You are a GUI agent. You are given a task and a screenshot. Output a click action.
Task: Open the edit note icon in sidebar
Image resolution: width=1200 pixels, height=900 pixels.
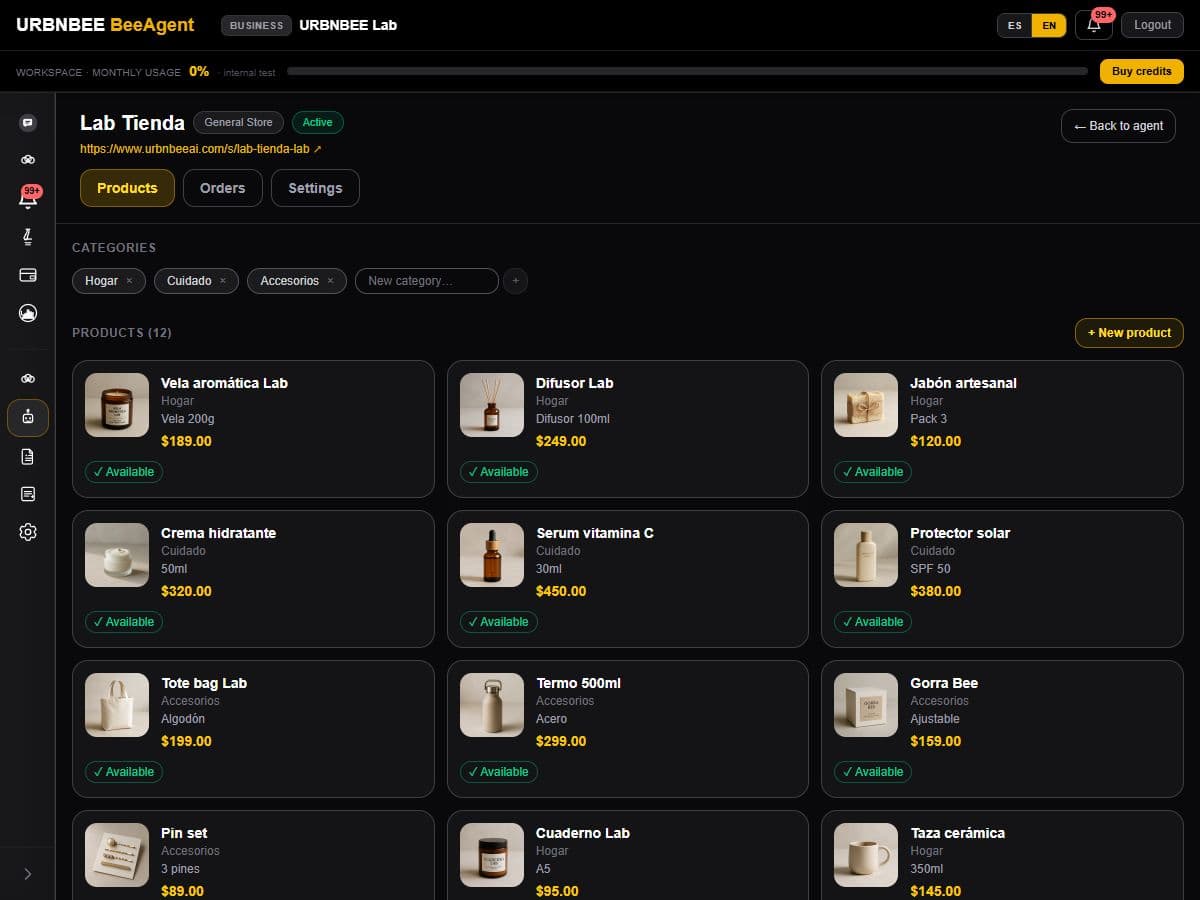coord(28,494)
